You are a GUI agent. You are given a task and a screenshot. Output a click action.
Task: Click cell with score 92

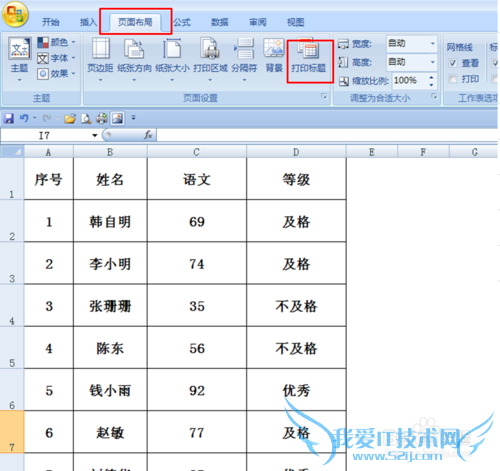[197, 390]
